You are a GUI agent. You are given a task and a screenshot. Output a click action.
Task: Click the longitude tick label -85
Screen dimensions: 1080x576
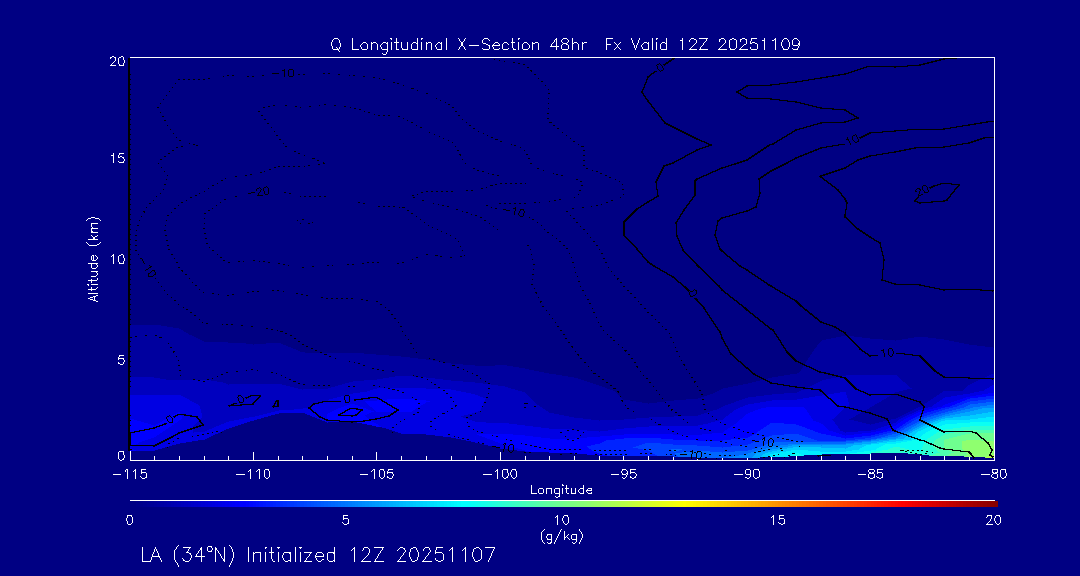click(870, 475)
